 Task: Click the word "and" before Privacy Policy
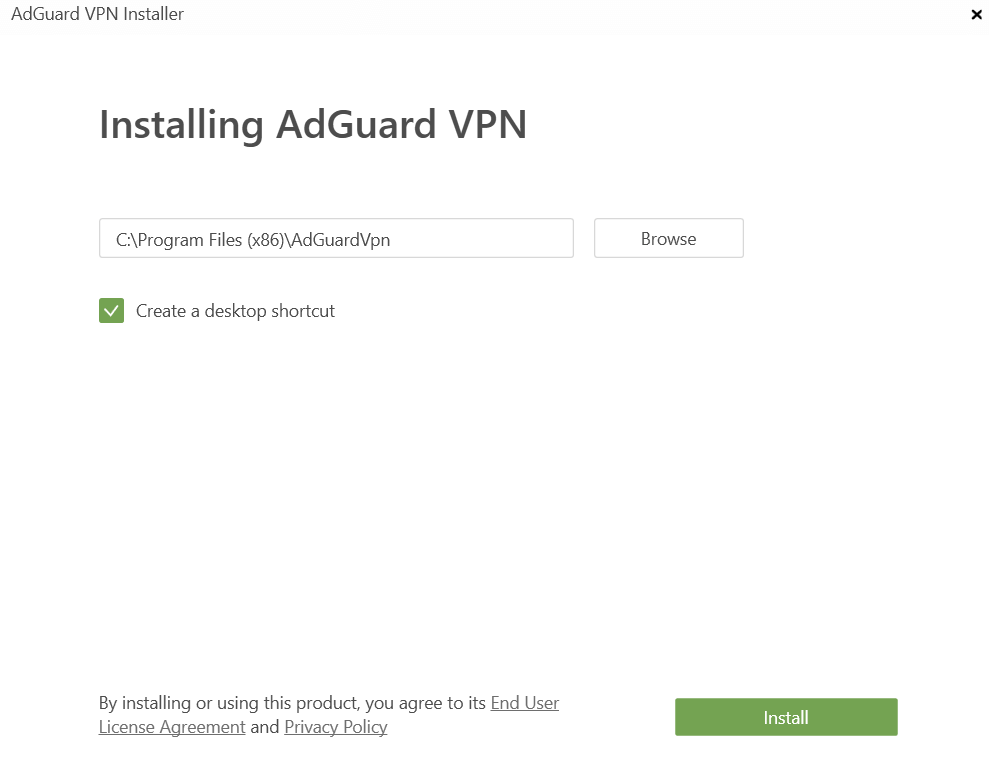[x=265, y=727]
